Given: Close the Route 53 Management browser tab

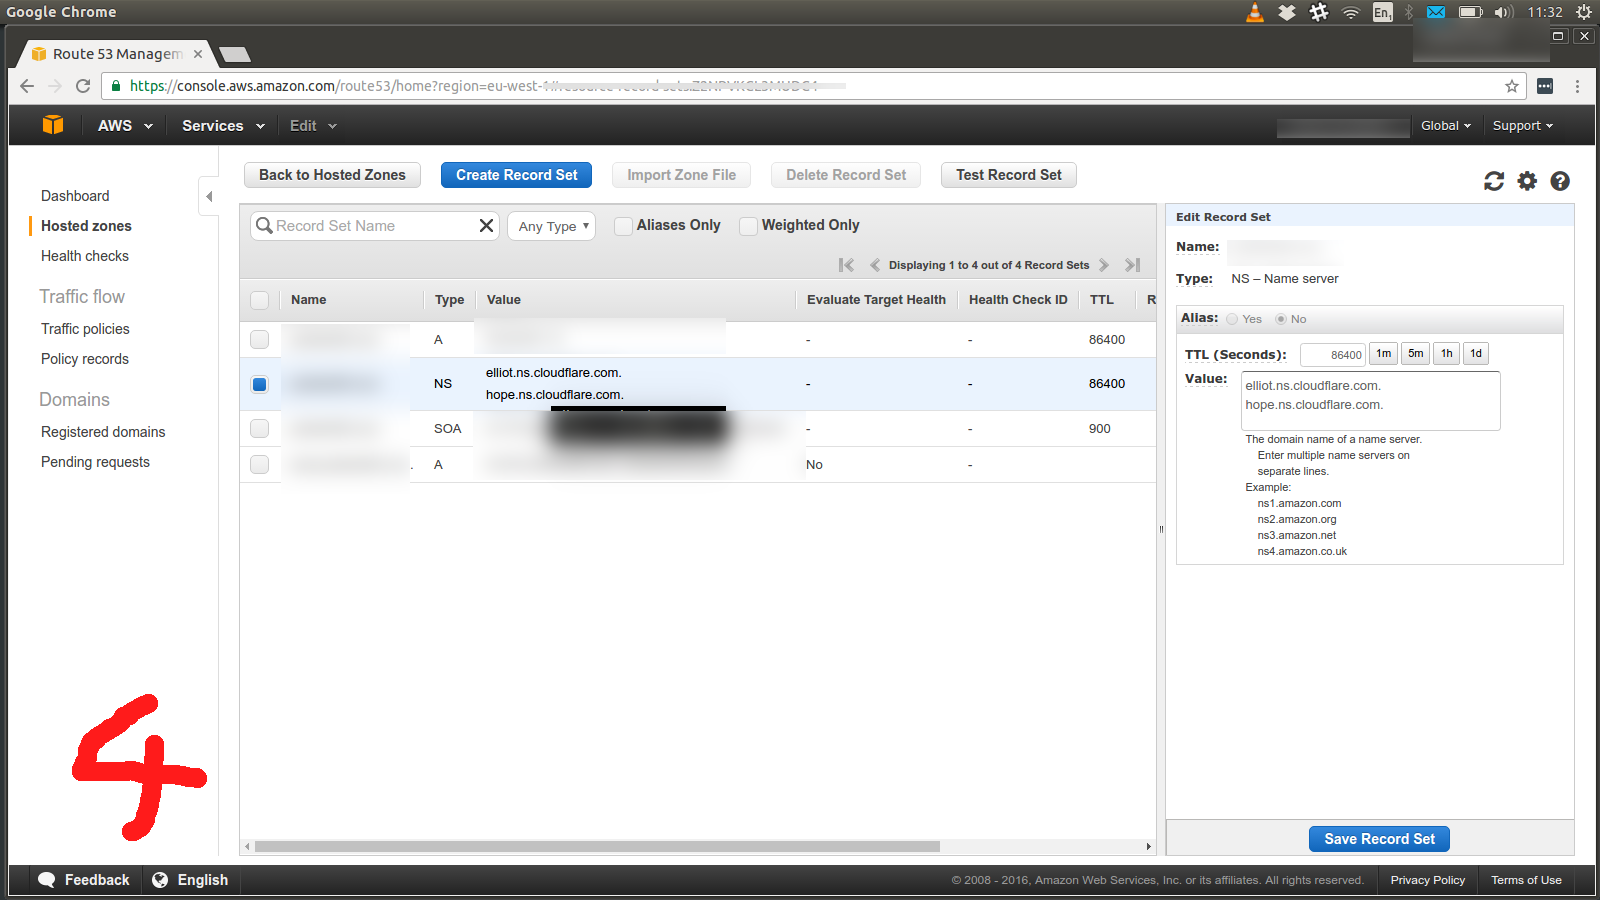Looking at the screenshot, I should click(198, 54).
